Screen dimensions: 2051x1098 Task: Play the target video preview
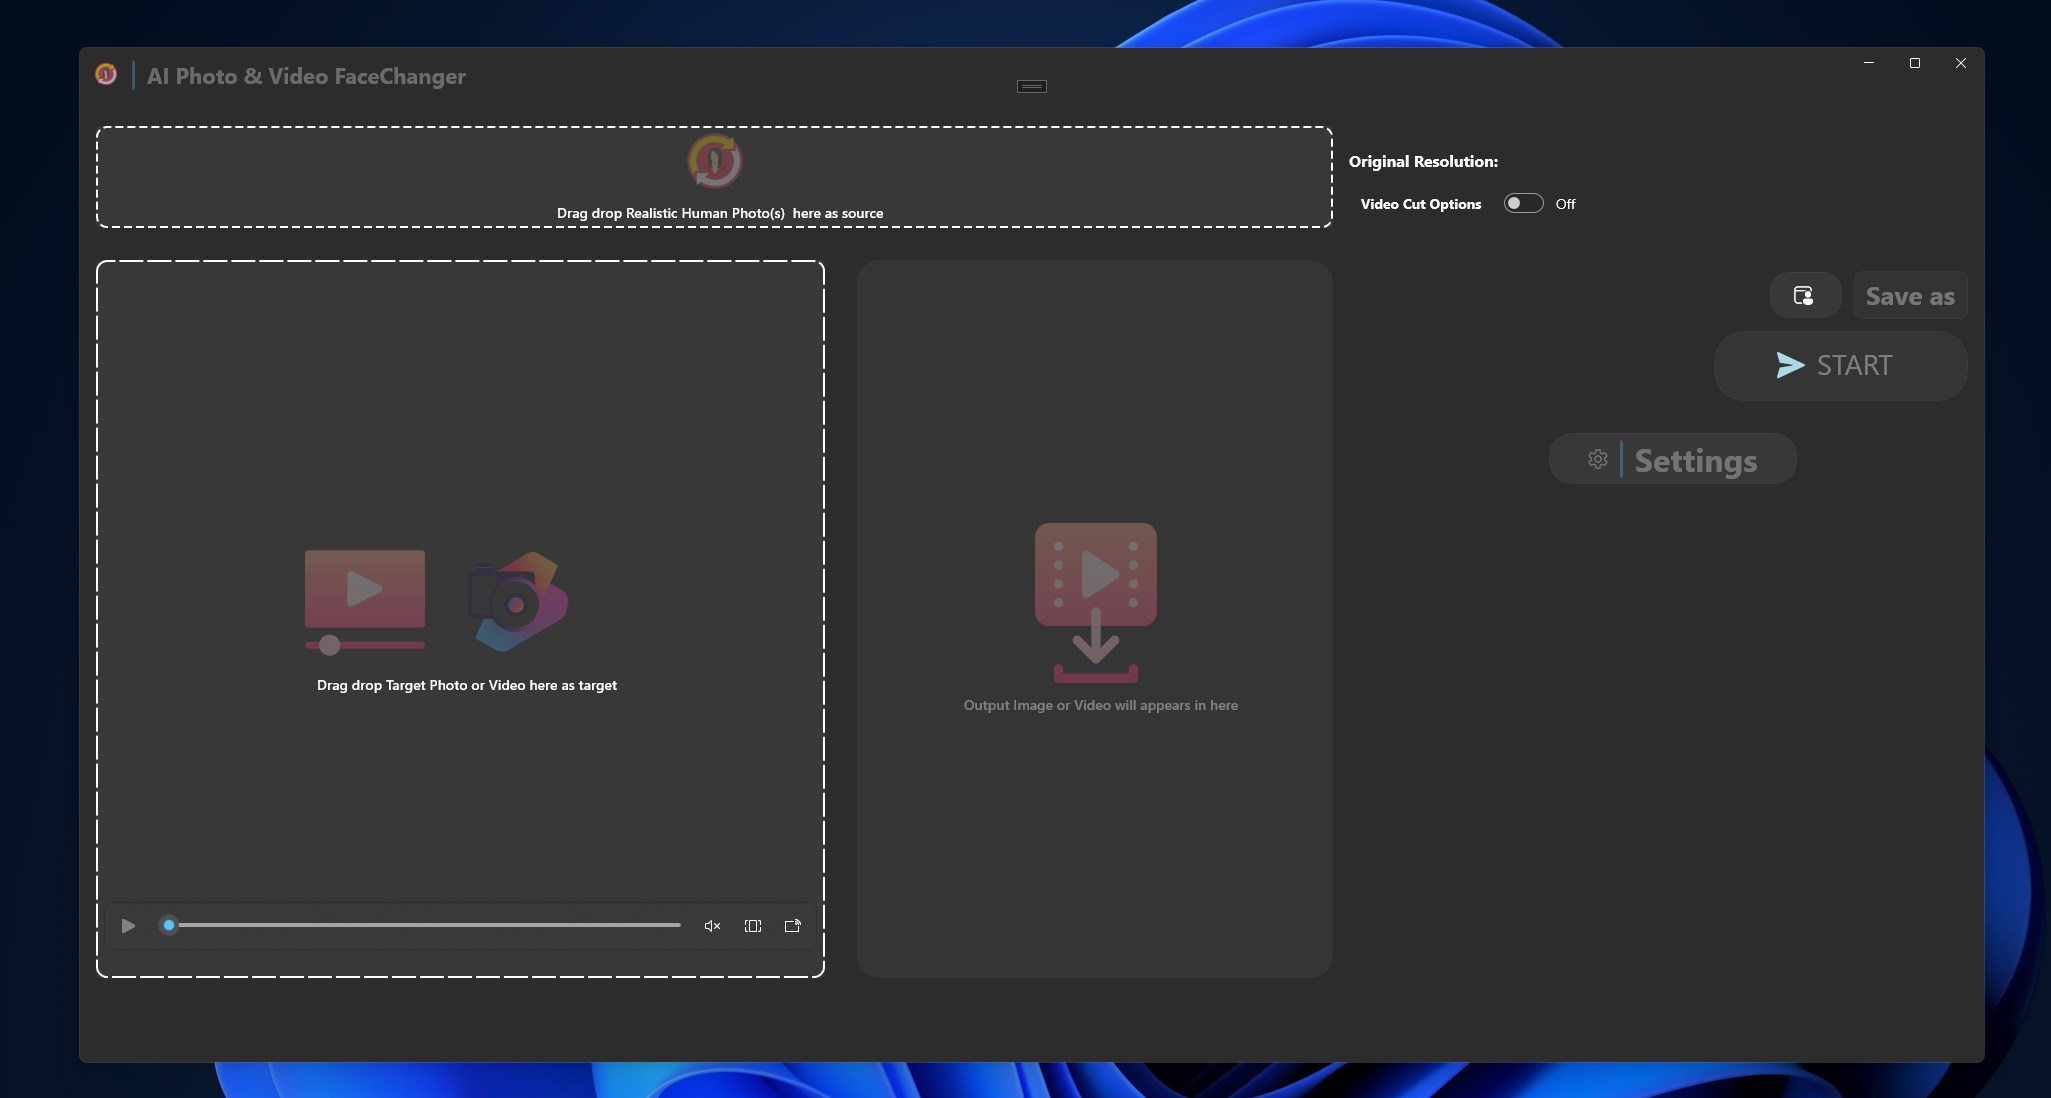click(126, 925)
